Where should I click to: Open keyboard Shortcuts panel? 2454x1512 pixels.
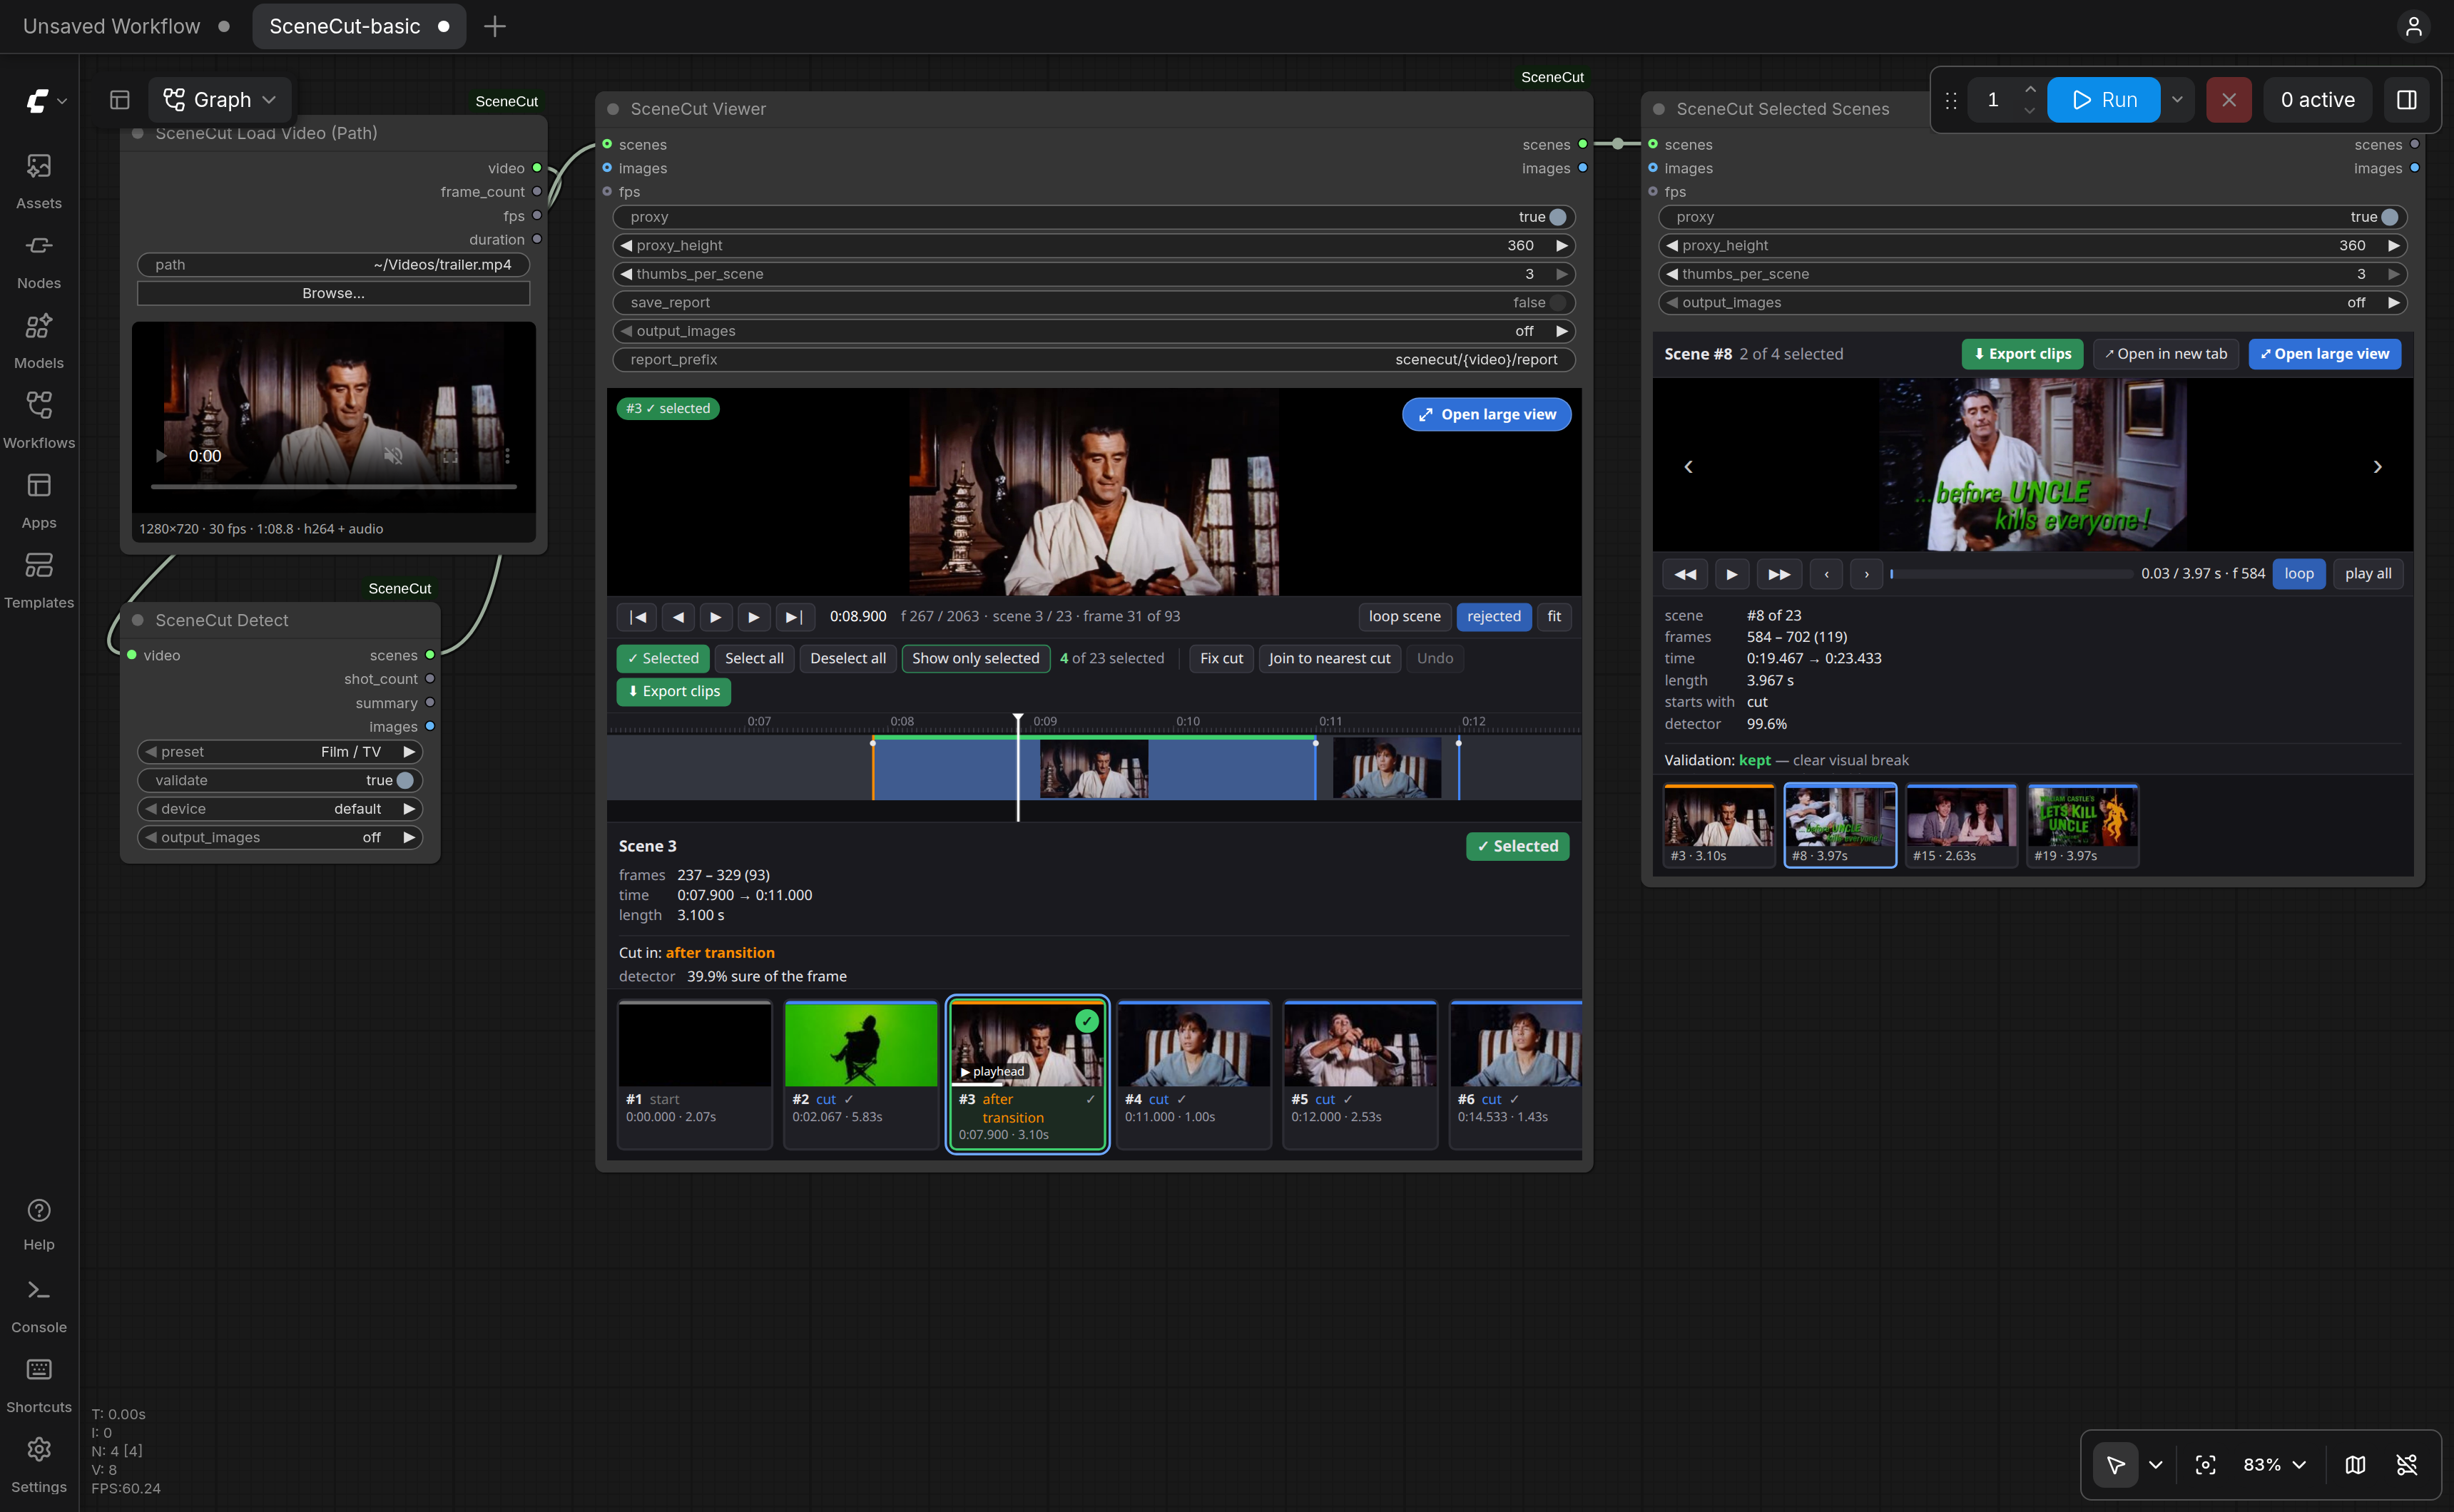click(39, 1385)
